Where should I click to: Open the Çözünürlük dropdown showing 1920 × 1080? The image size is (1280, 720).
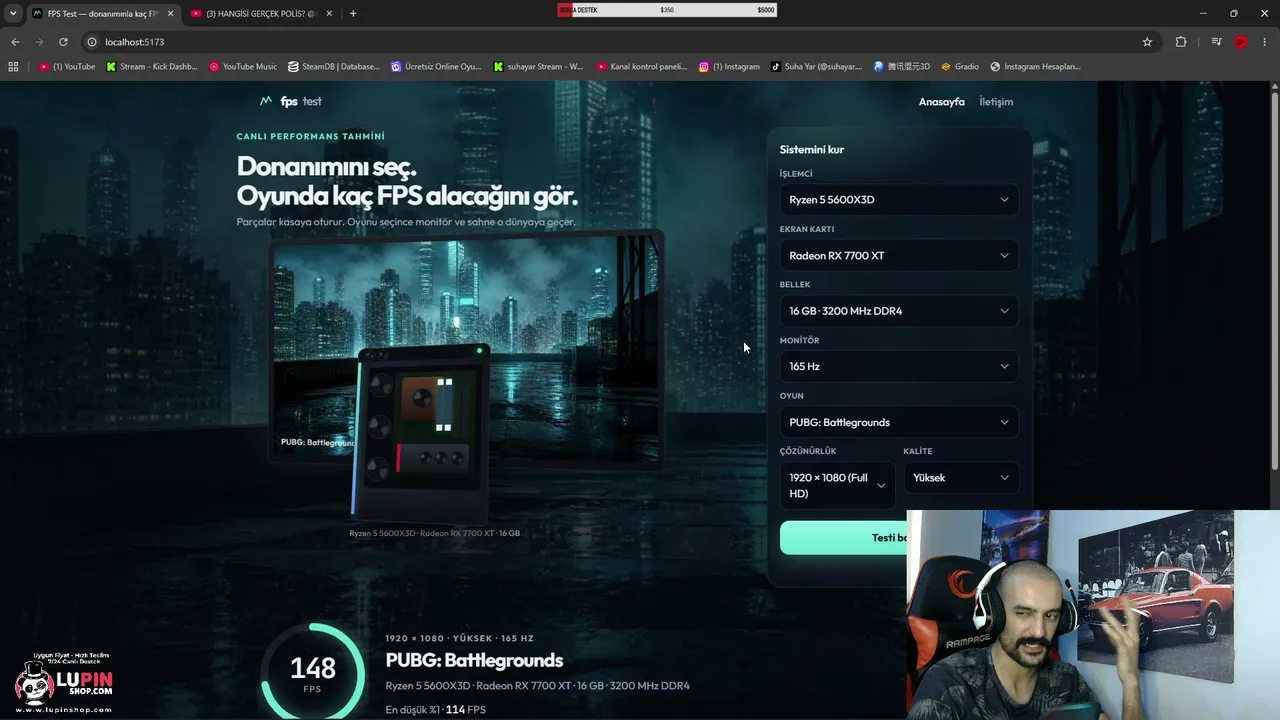click(x=838, y=486)
